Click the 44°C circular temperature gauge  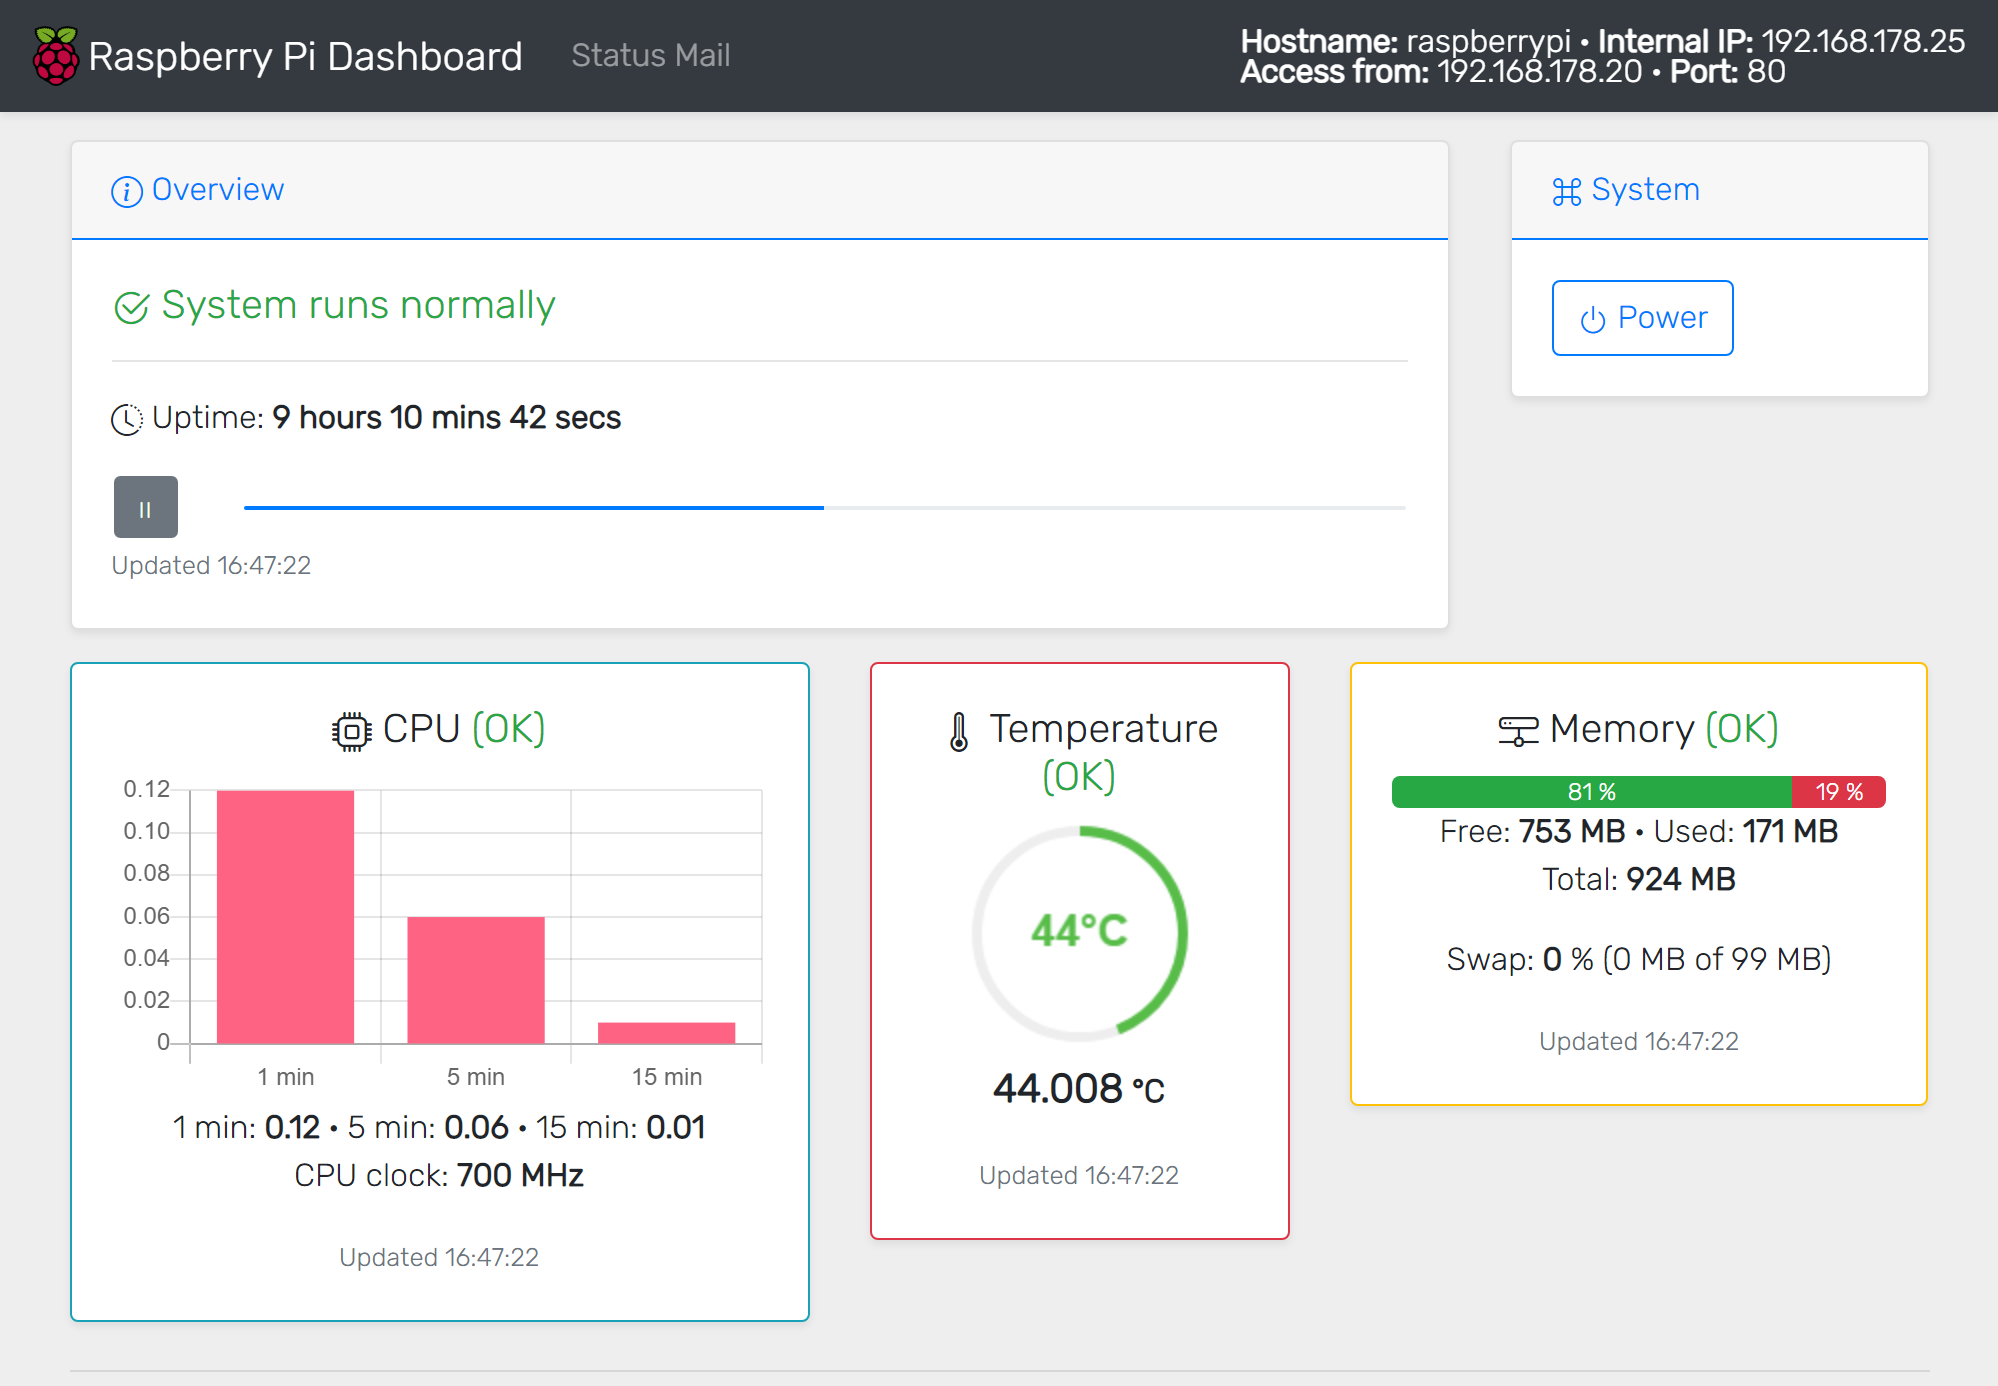(x=1079, y=931)
